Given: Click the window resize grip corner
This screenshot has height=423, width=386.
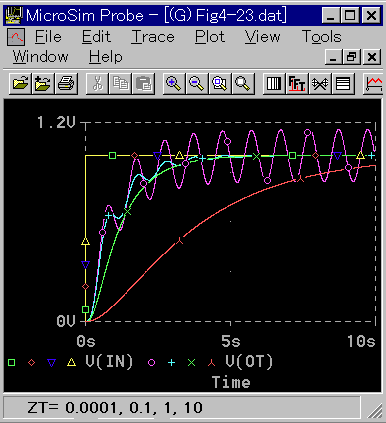Looking at the screenshot, I should point(374,410).
